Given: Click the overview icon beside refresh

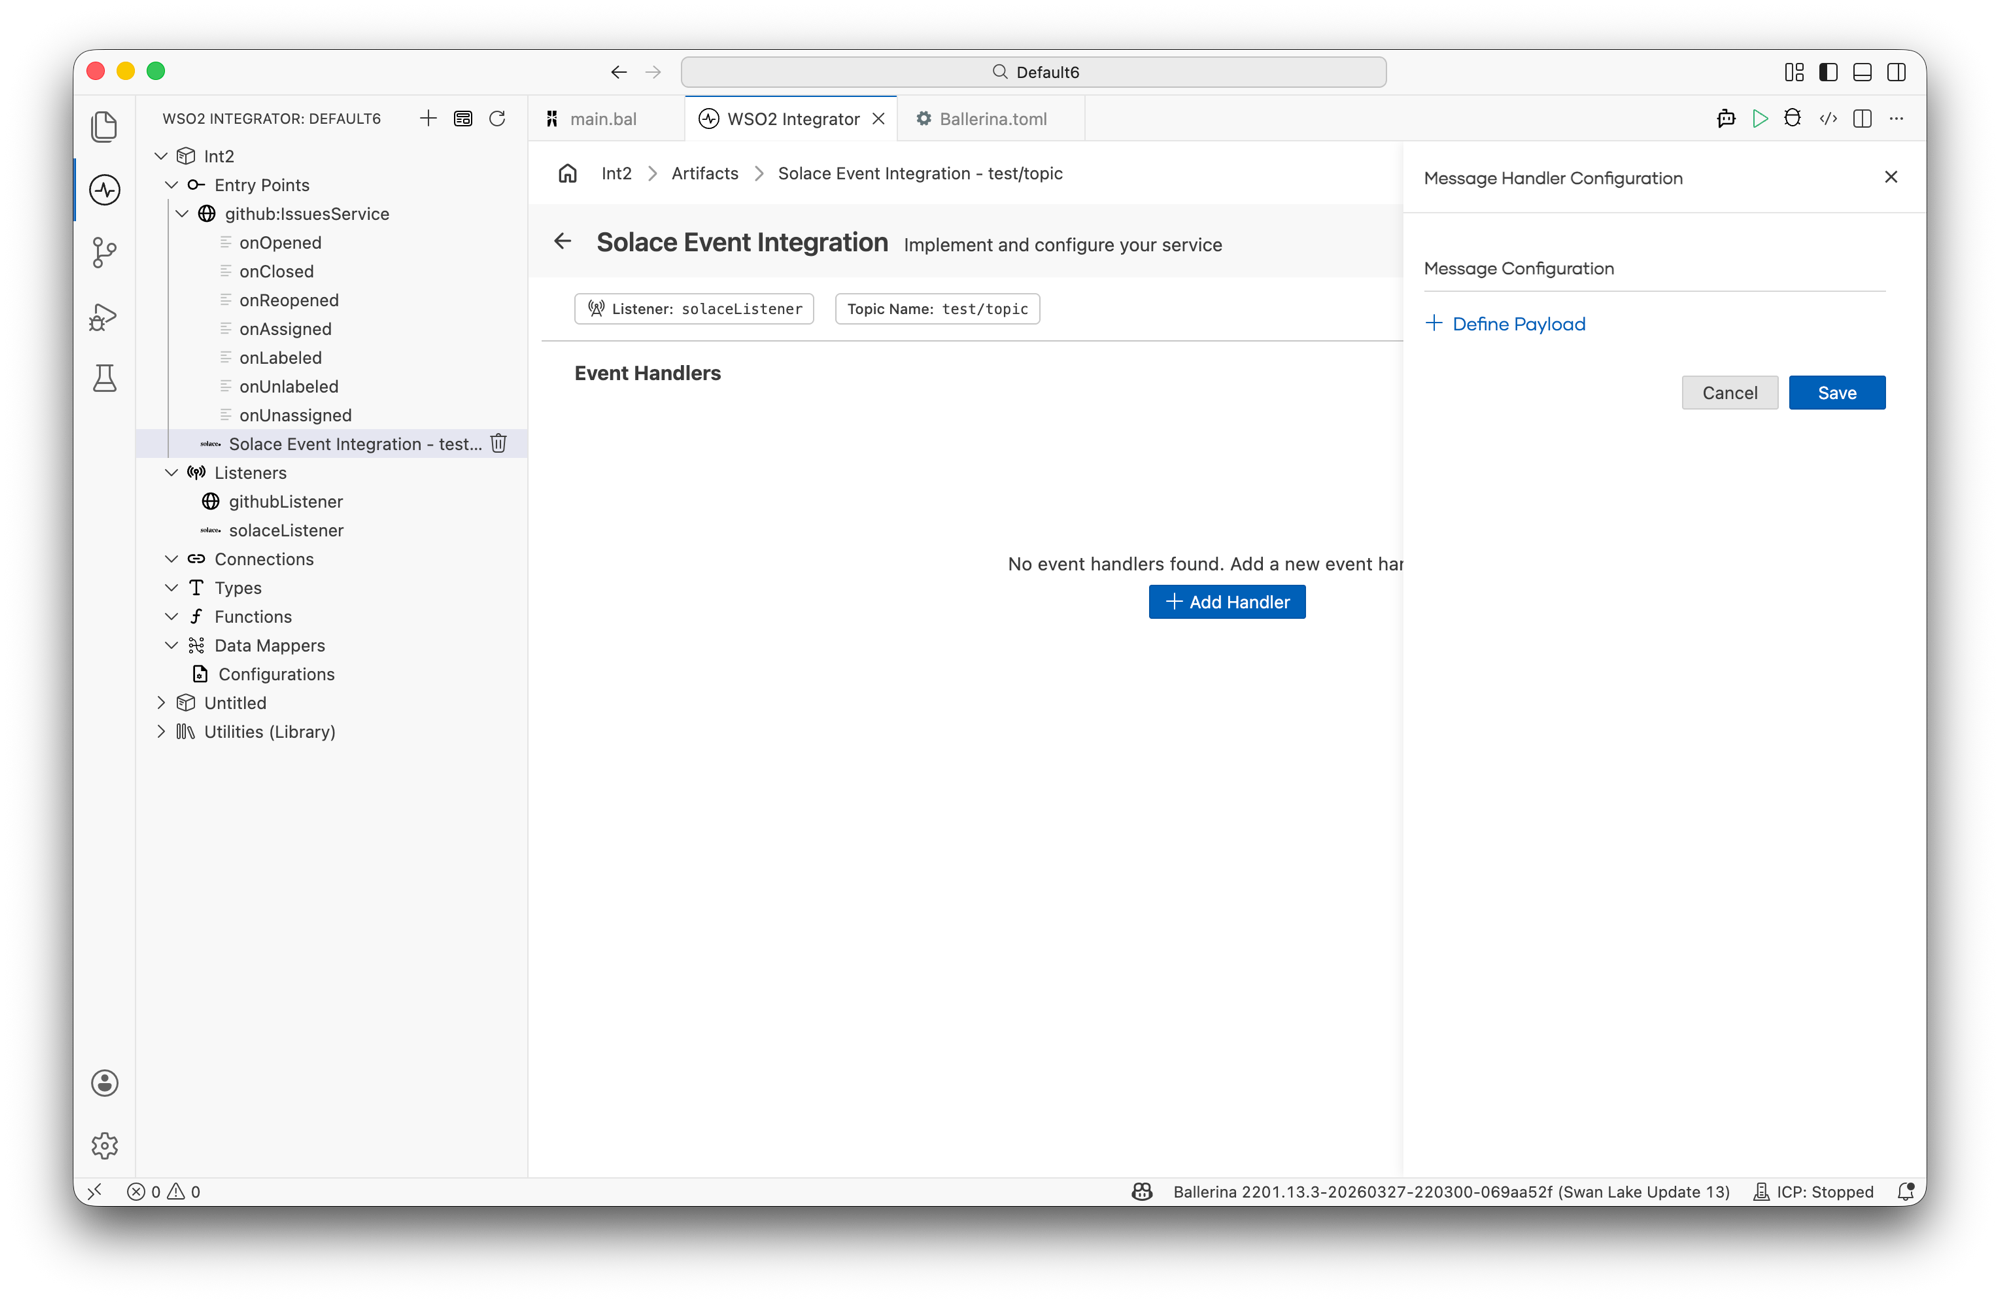Looking at the screenshot, I should (463, 118).
